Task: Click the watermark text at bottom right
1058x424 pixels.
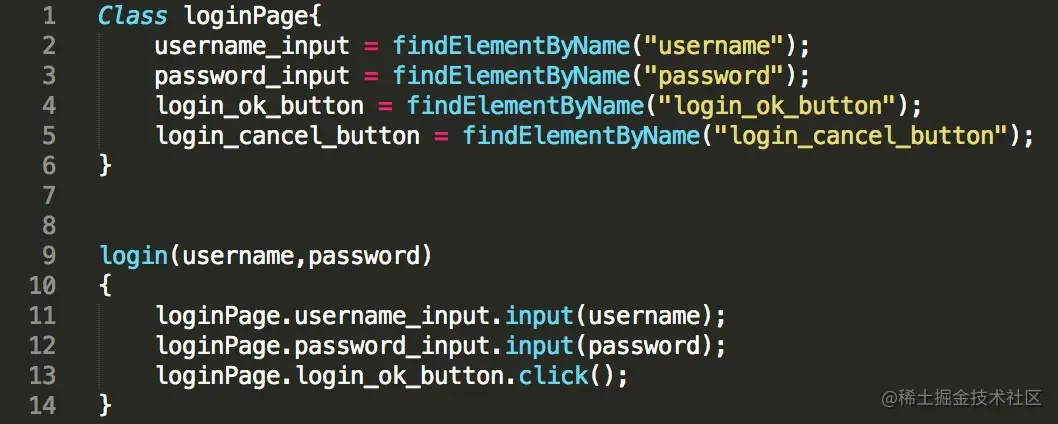Action: [962, 398]
